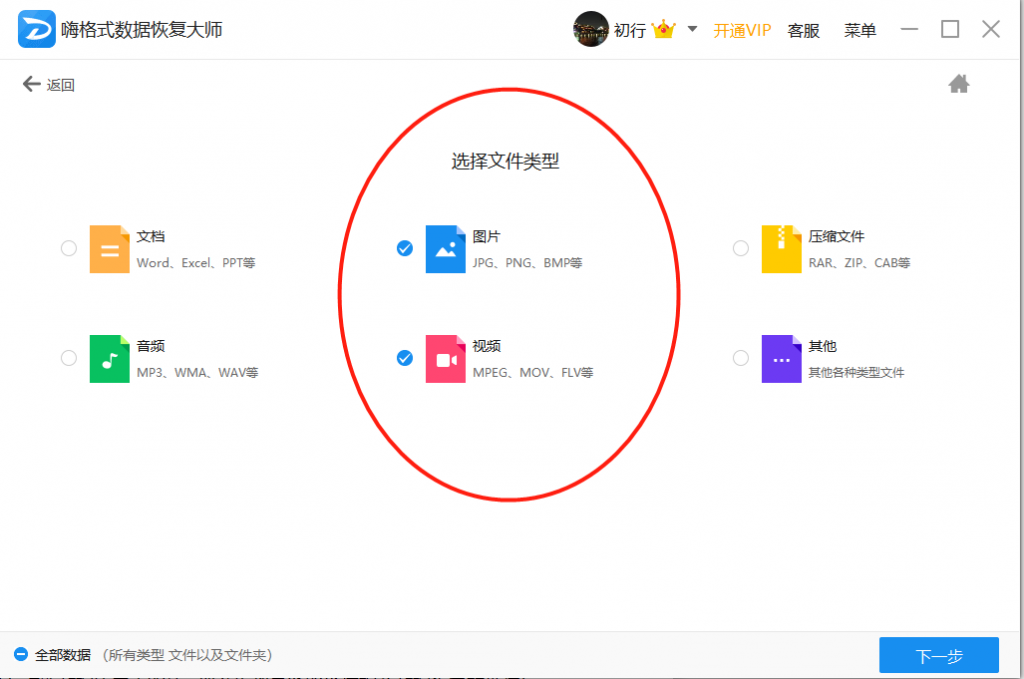Click '(所有类型 文件以及文件夹)' text
Viewport: 1024px width, 679px height.
tap(187, 655)
